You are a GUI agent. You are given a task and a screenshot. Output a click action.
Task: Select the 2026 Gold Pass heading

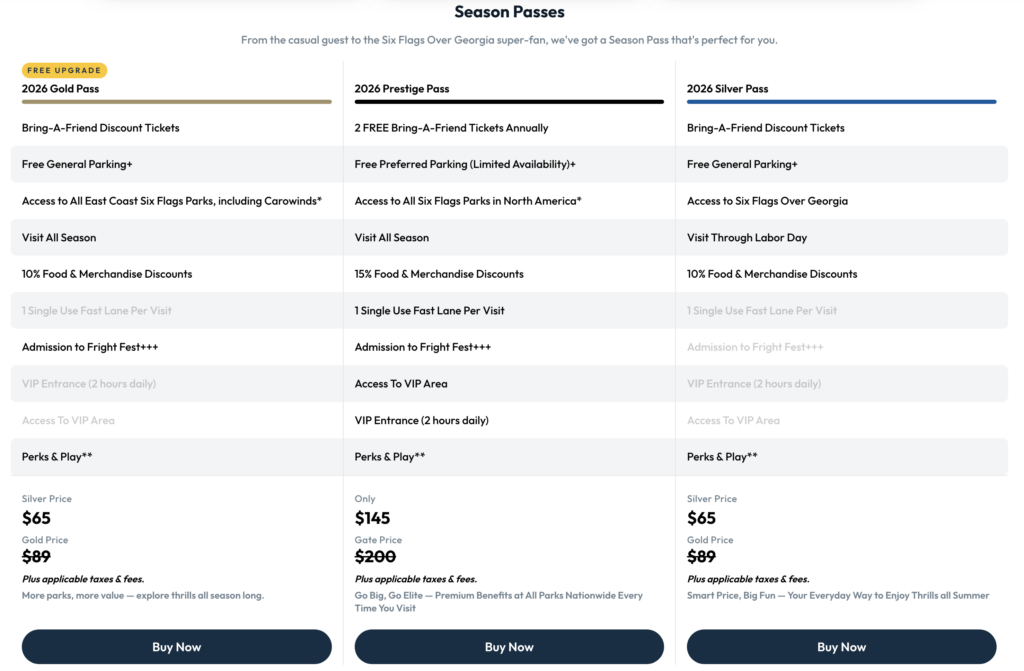(x=64, y=88)
